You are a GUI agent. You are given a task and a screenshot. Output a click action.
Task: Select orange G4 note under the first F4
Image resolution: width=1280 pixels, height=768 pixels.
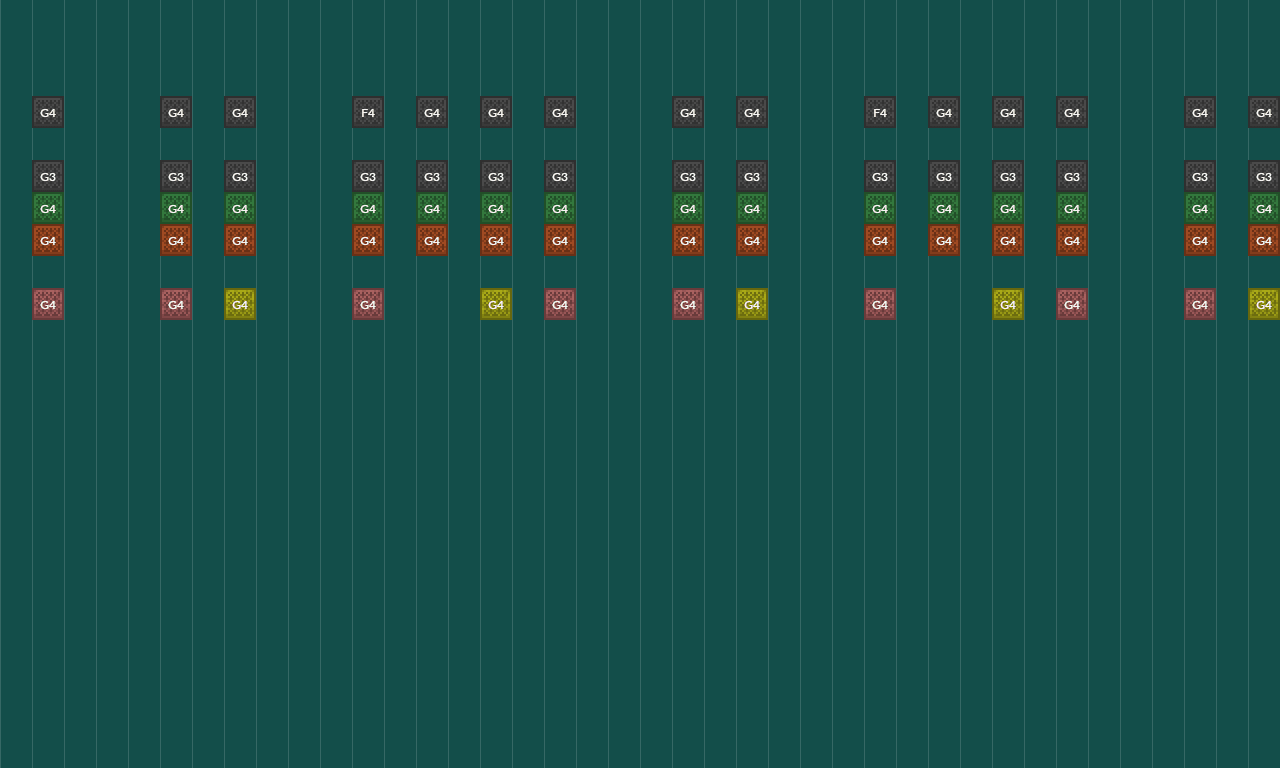coord(368,240)
